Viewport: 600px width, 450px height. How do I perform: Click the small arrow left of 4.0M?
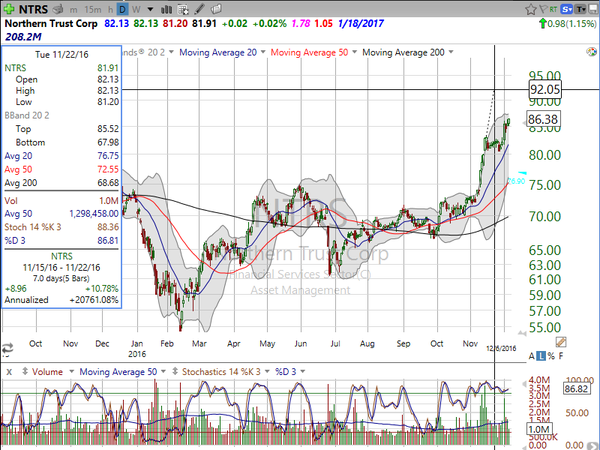[525, 383]
